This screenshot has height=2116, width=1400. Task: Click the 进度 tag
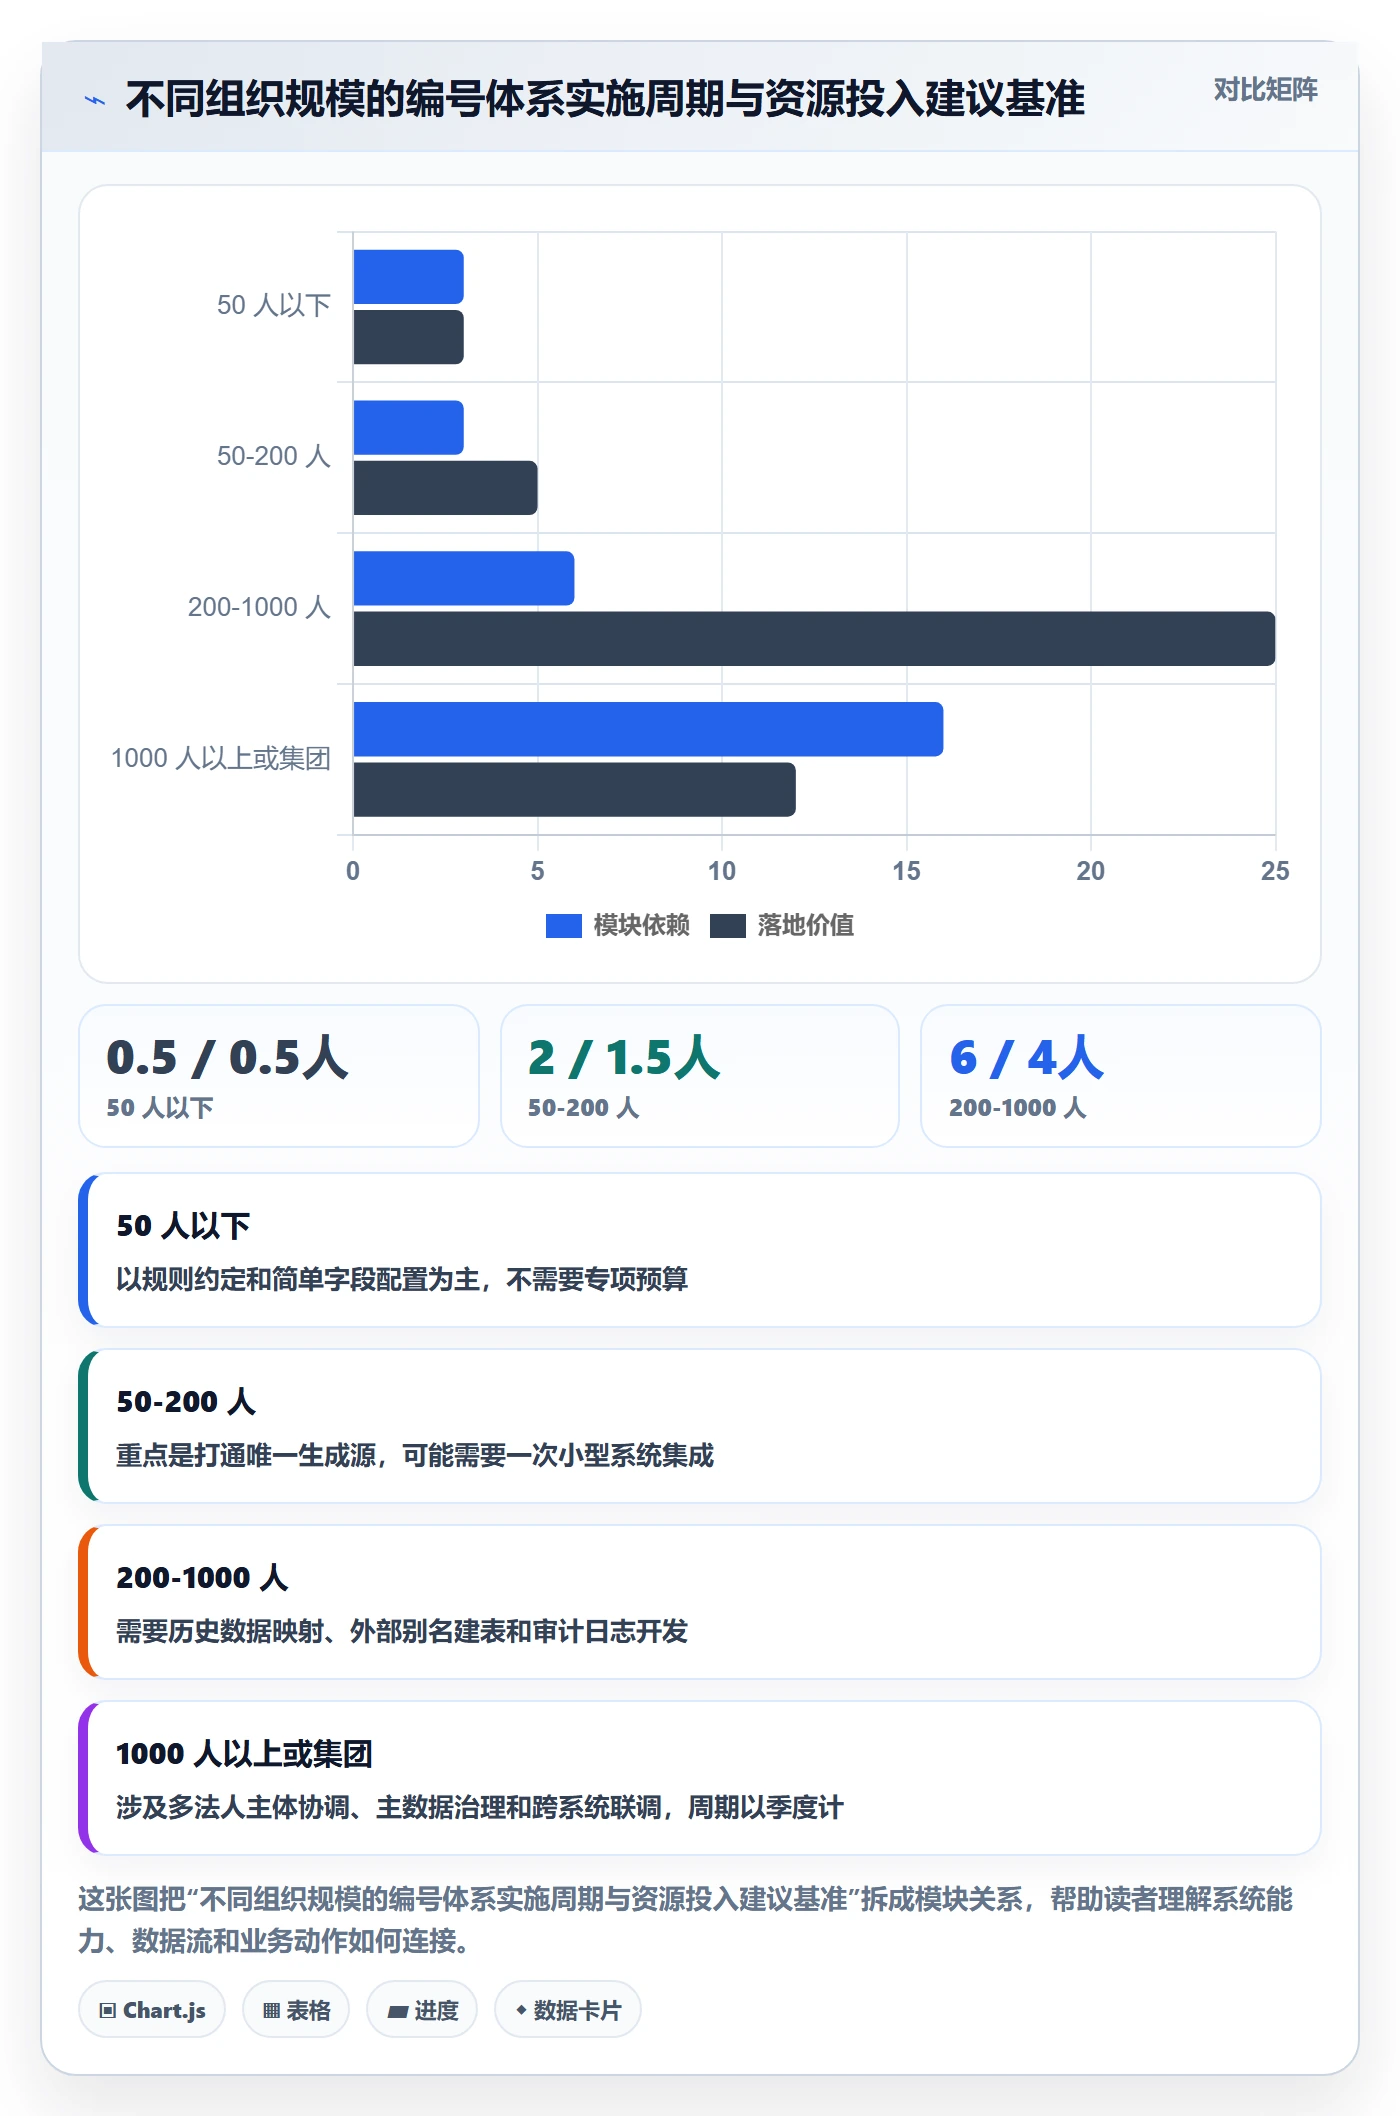tap(422, 2009)
